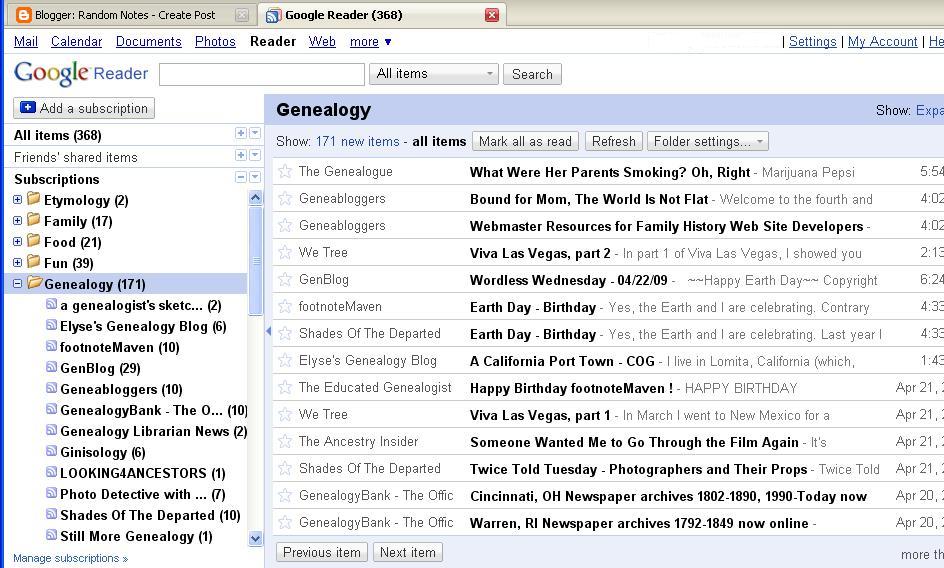Viewport: 944px width, 568px height.
Task: Expand the Etymology folder
Action: click(x=17, y=199)
